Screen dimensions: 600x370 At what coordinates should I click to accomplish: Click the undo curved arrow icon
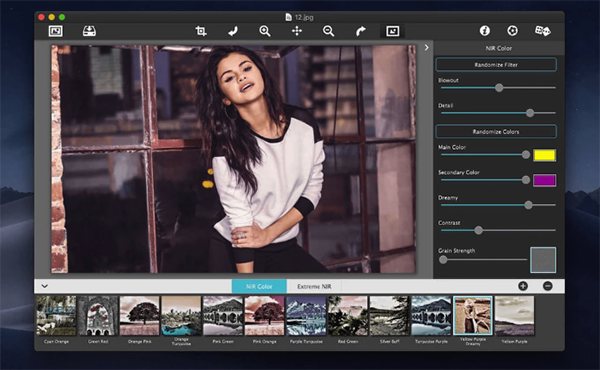click(x=233, y=31)
